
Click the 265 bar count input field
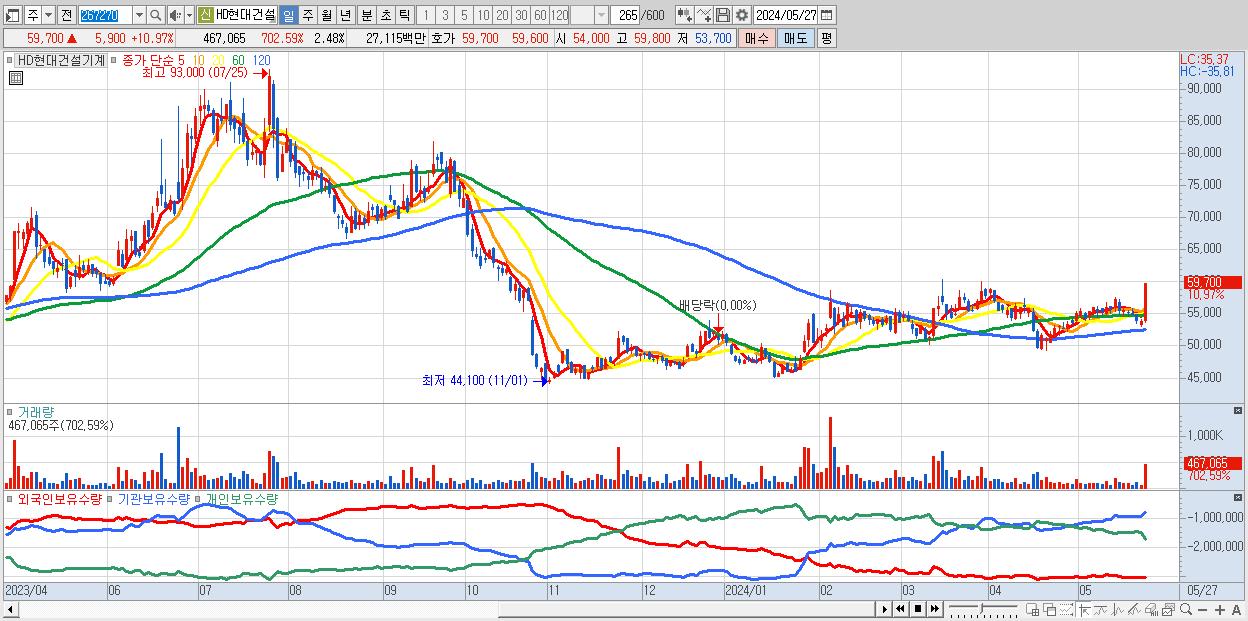(625, 15)
